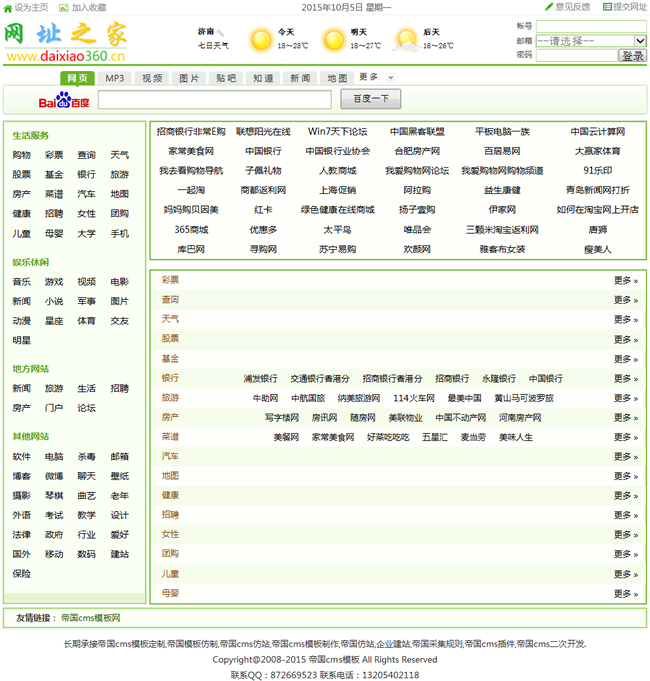The height and width of the screenshot is (681, 650).
Task: Click tomorrow's weather sun icon
Action: pyautogui.click(x=335, y=40)
